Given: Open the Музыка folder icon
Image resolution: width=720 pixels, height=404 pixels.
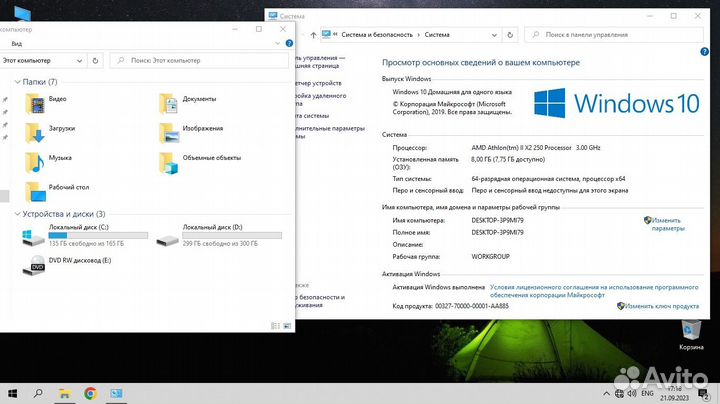Looking at the screenshot, I should (x=35, y=162).
